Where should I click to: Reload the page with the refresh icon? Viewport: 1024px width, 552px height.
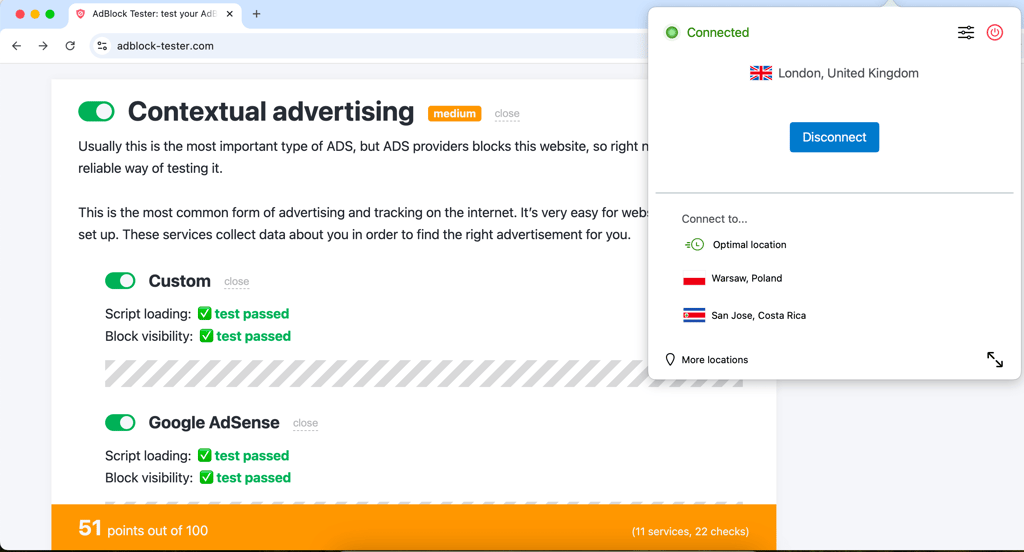tap(70, 46)
